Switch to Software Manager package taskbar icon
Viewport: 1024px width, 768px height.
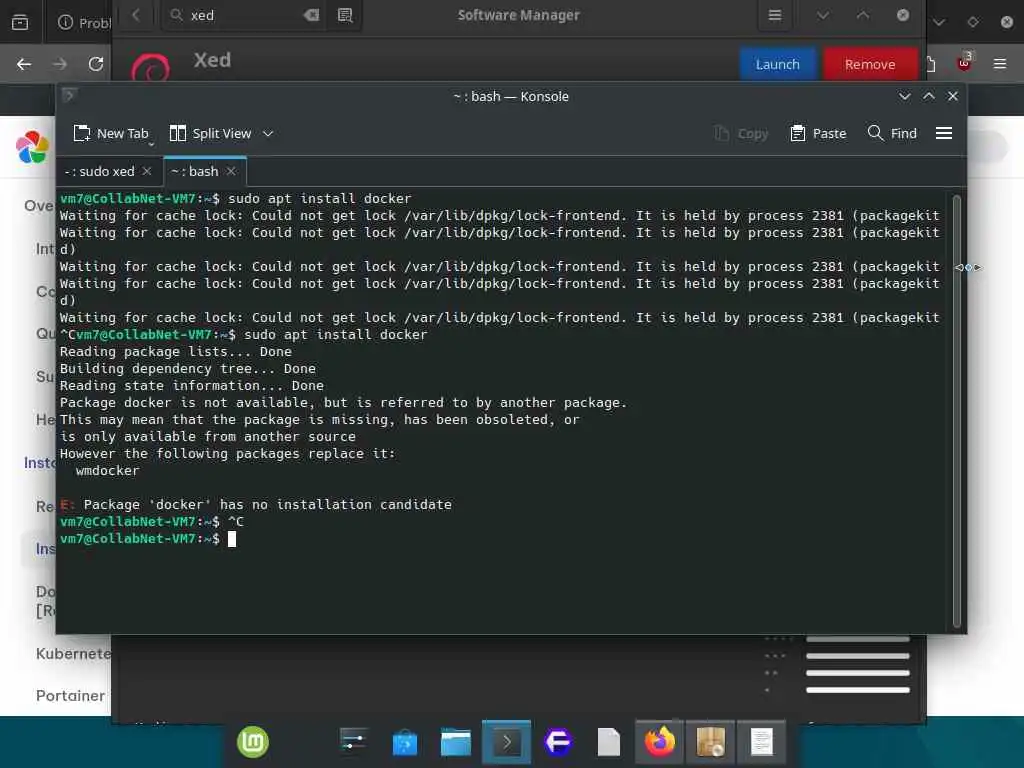711,742
